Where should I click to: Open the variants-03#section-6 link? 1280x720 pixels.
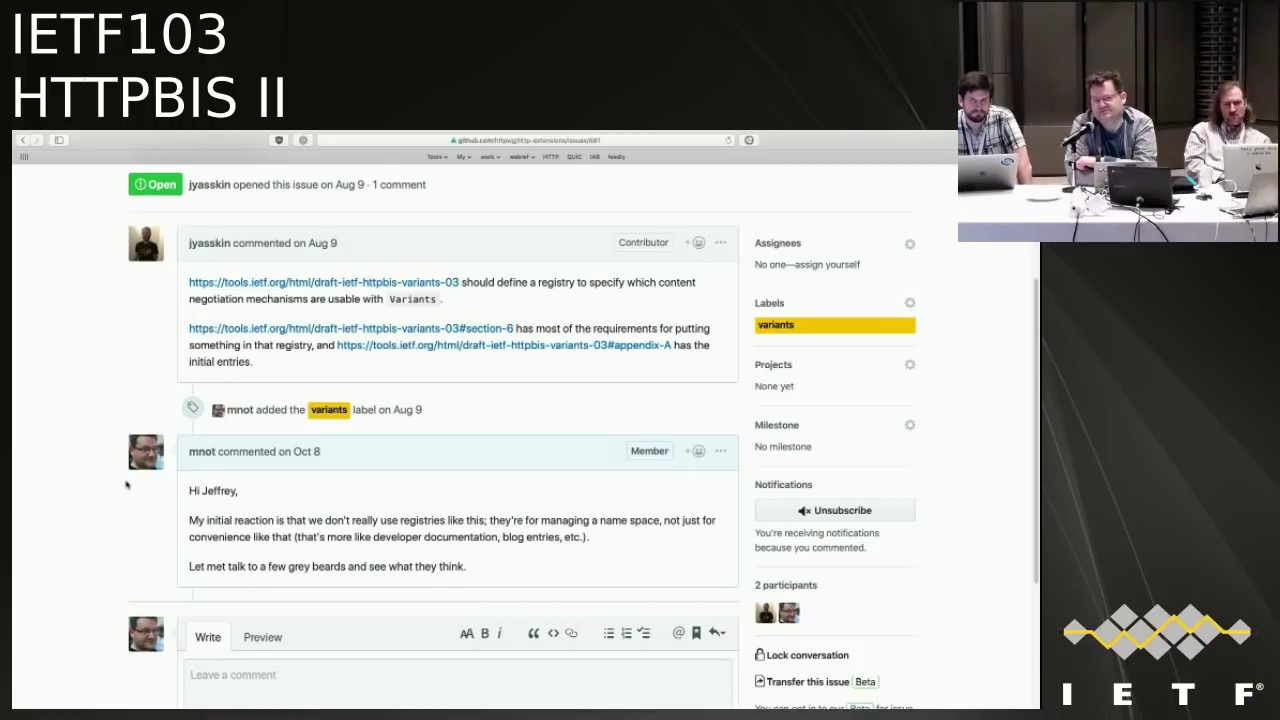[351, 329]
